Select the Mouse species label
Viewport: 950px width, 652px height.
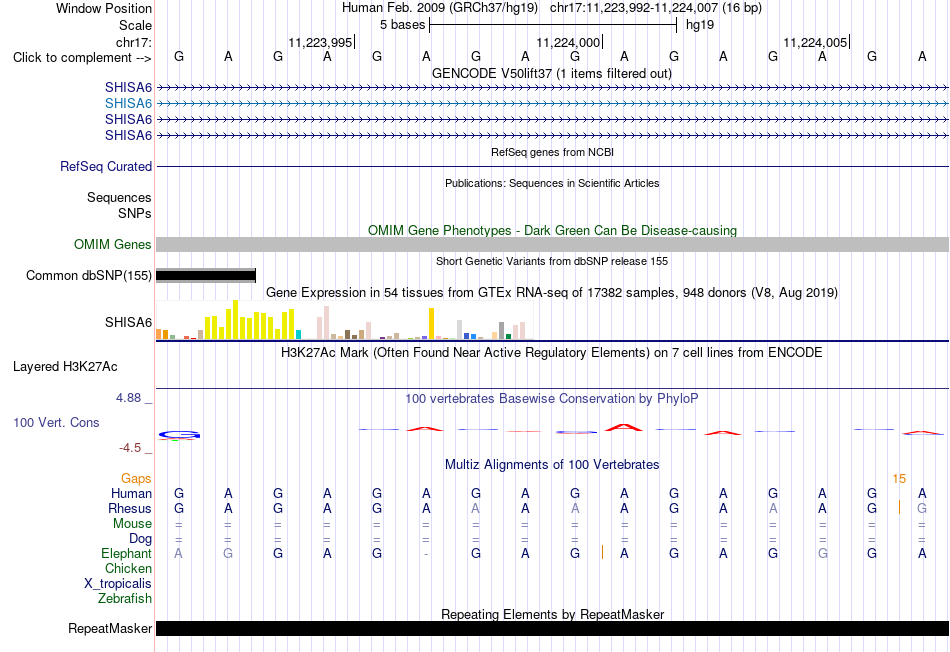pos(132,524)
